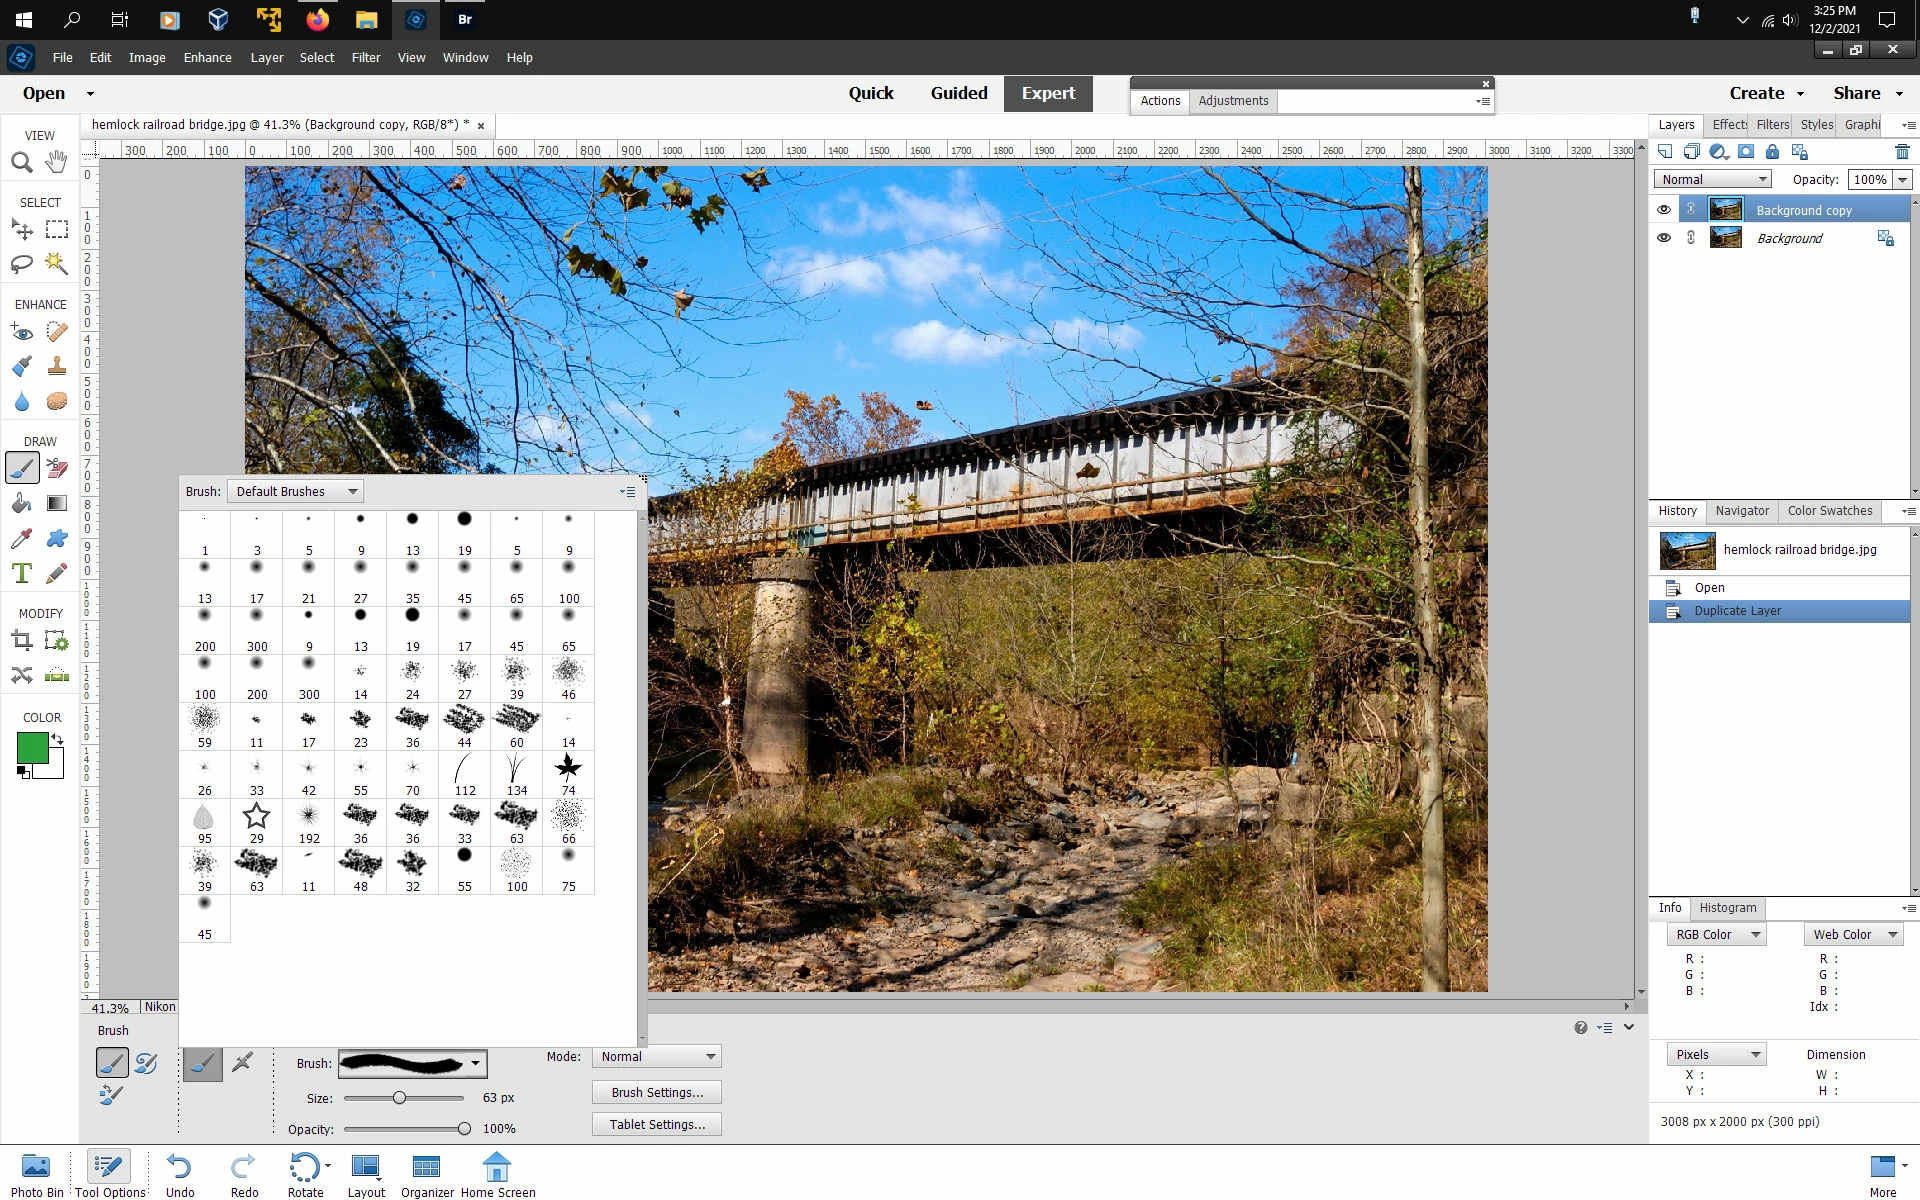Open the Filter menu
The width and height of the screenshot is (1920, 1200).
pos(365,58)
